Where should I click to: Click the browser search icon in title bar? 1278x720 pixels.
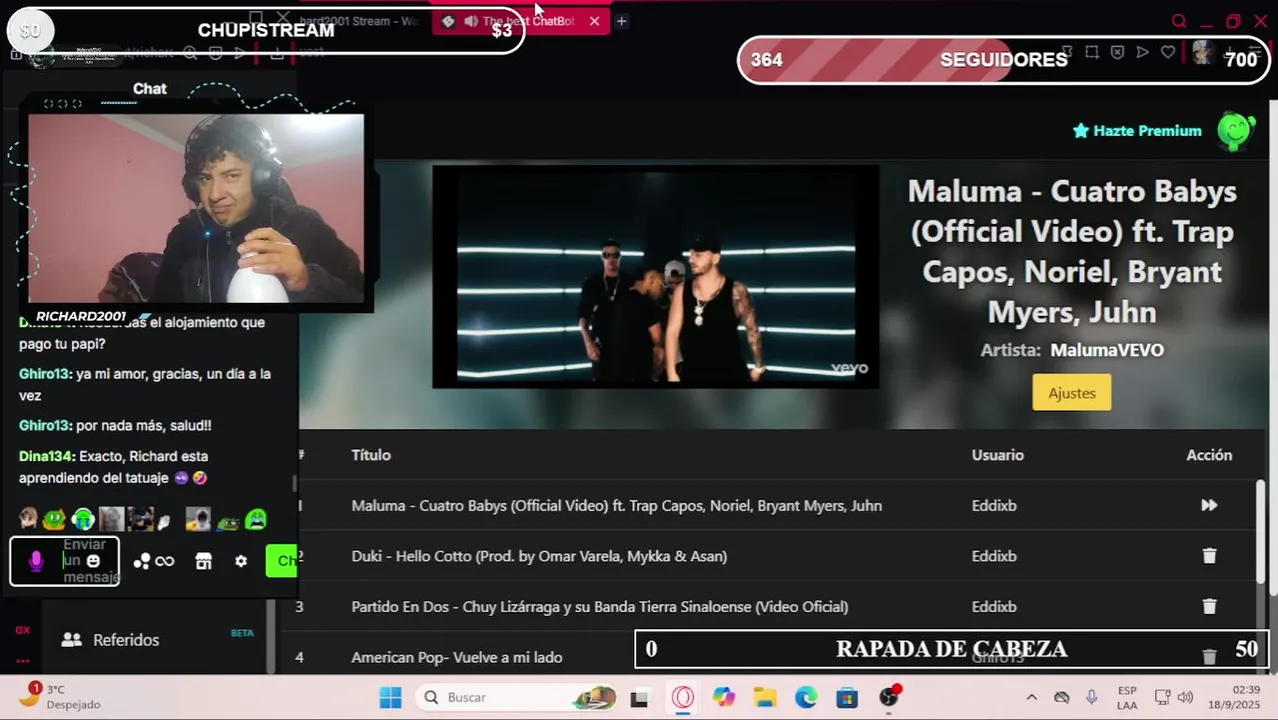point(1179,21)
